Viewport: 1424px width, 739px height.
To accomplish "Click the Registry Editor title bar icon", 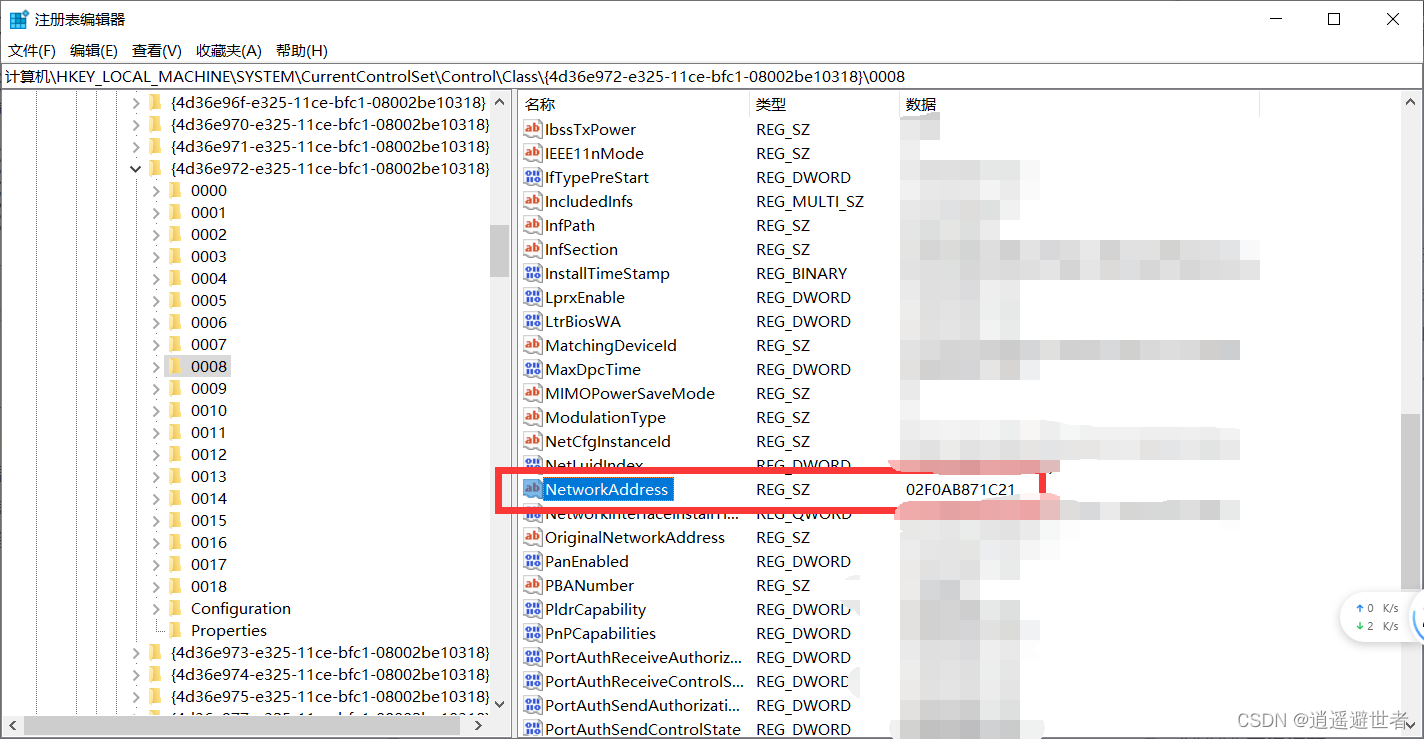I will point(18,19).
